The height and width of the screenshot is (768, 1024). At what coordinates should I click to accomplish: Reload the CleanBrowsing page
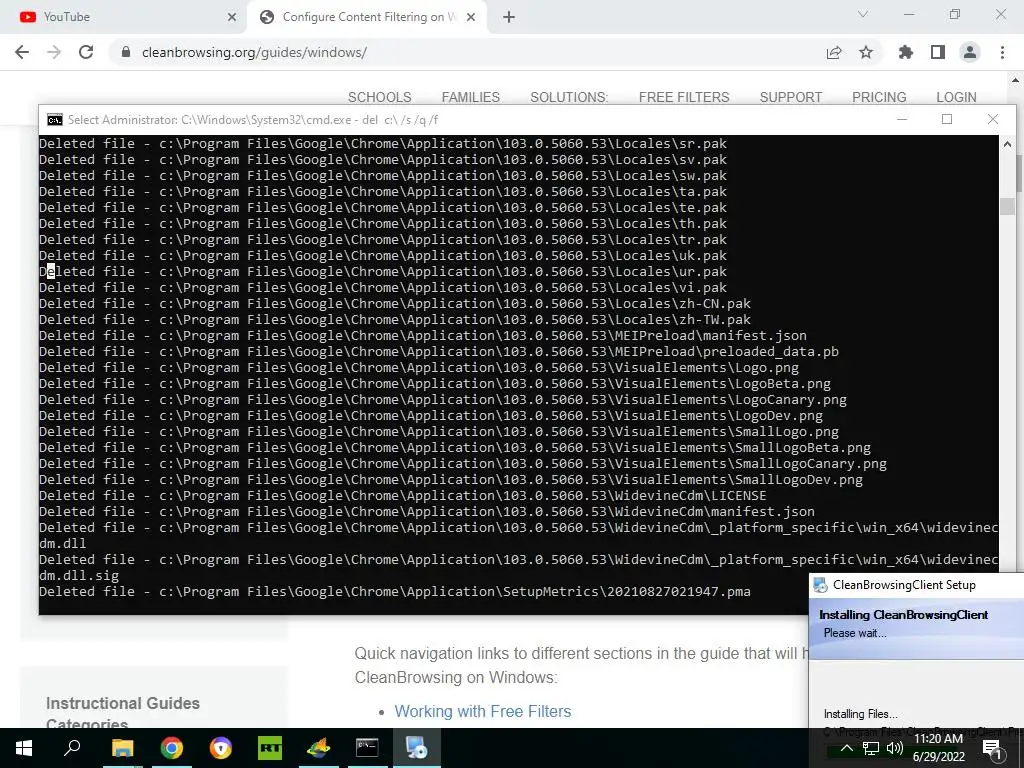[x=86, y=52]
